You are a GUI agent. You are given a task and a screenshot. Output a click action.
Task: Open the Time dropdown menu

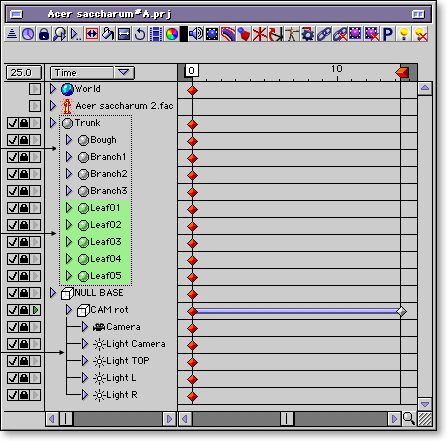pyautogui.click(x=92, y=73)
